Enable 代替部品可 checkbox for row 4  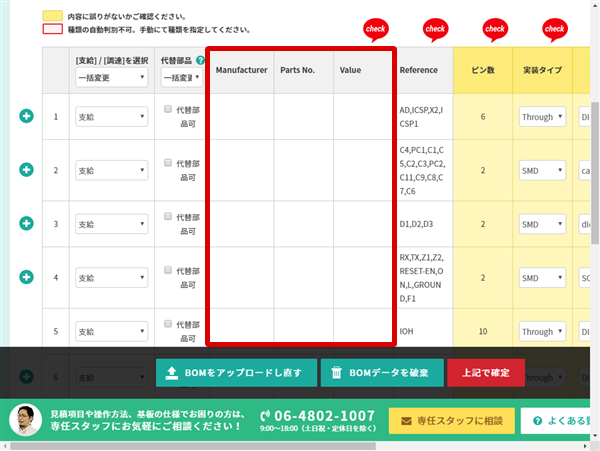168,270
